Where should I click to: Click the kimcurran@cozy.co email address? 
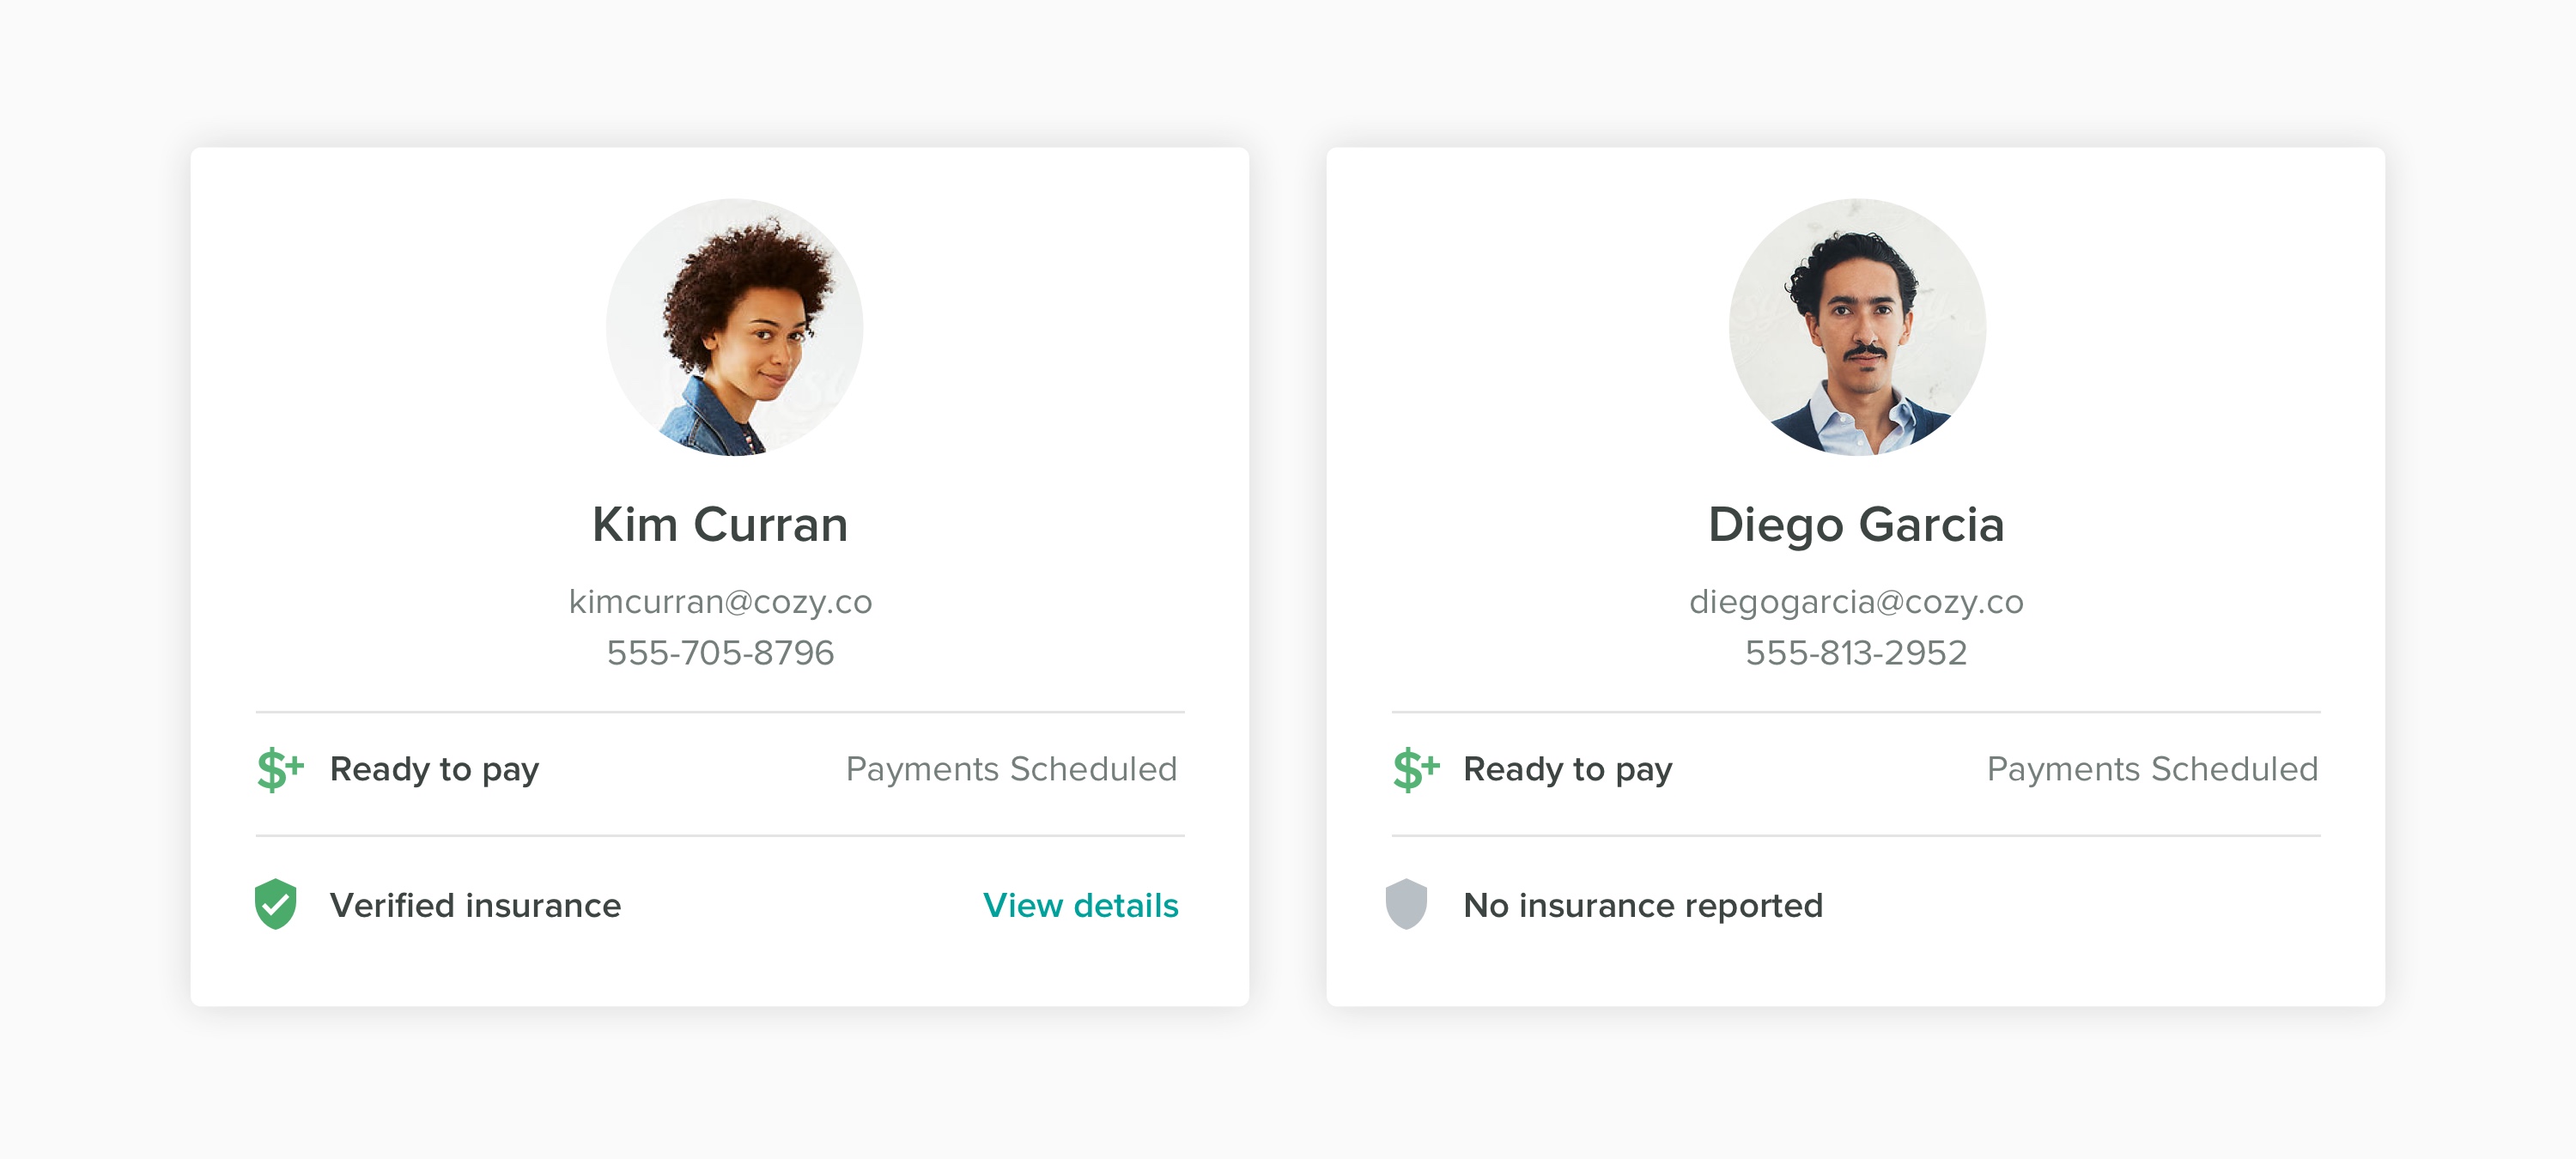coord(720,601)
